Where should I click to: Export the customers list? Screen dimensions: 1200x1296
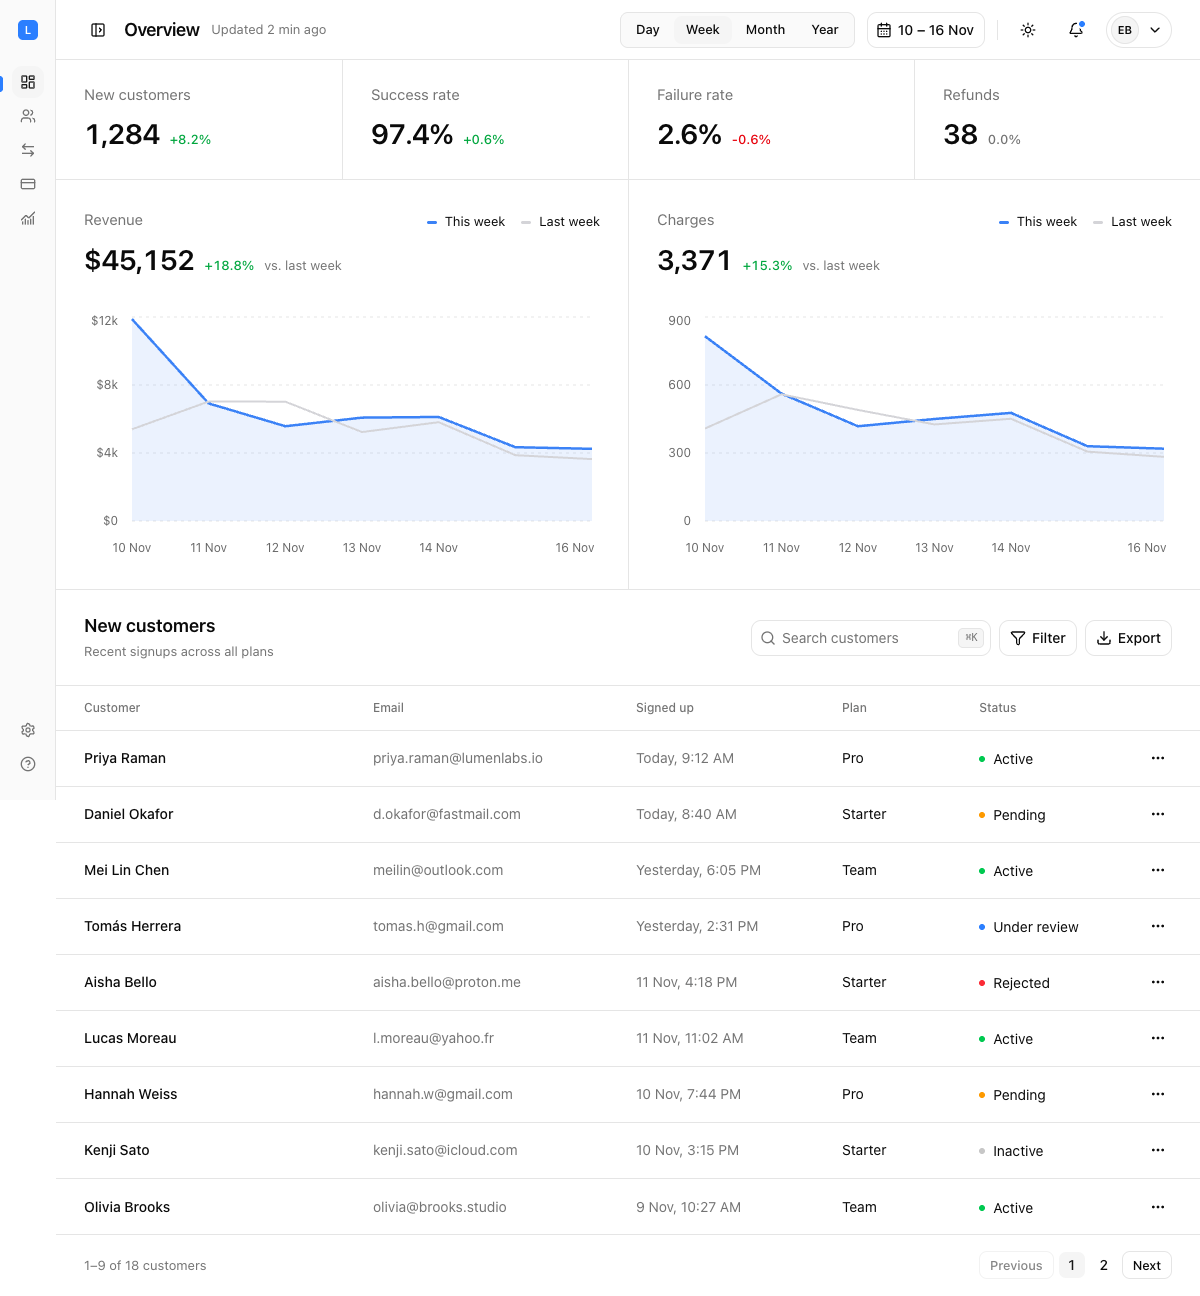tap(1128, 638)
